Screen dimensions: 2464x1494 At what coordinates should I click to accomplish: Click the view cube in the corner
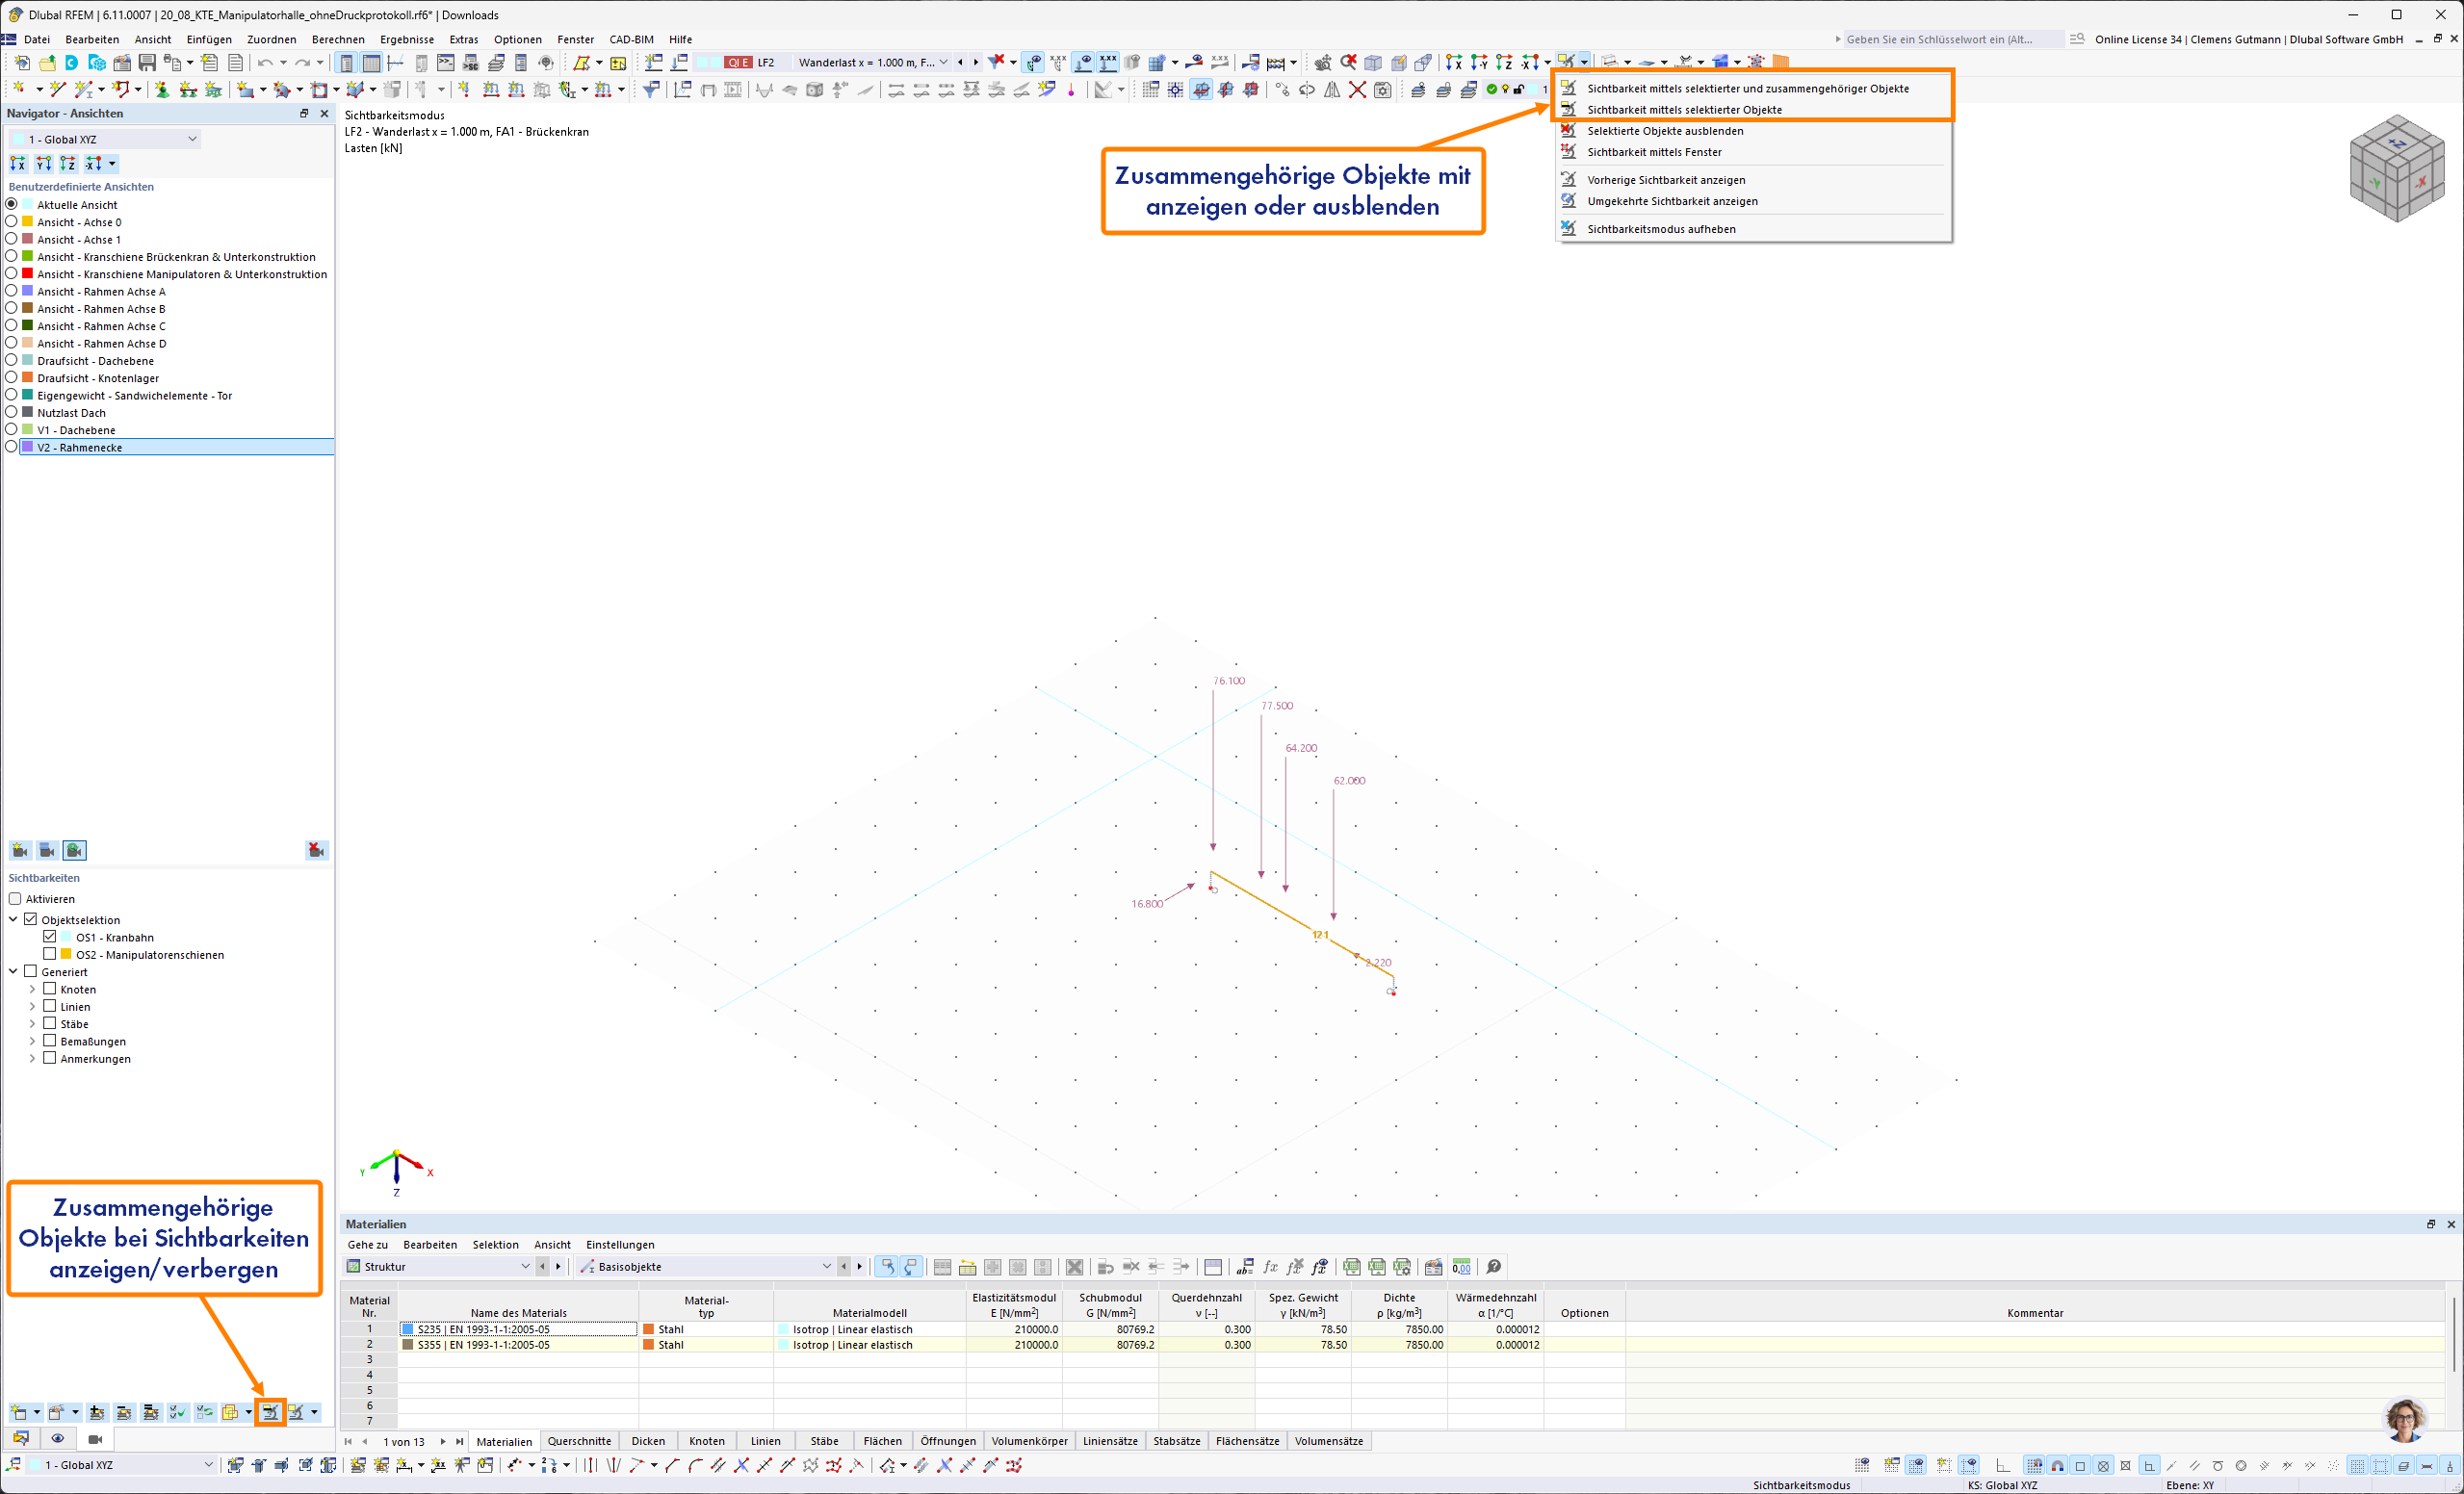[2396, 168]
